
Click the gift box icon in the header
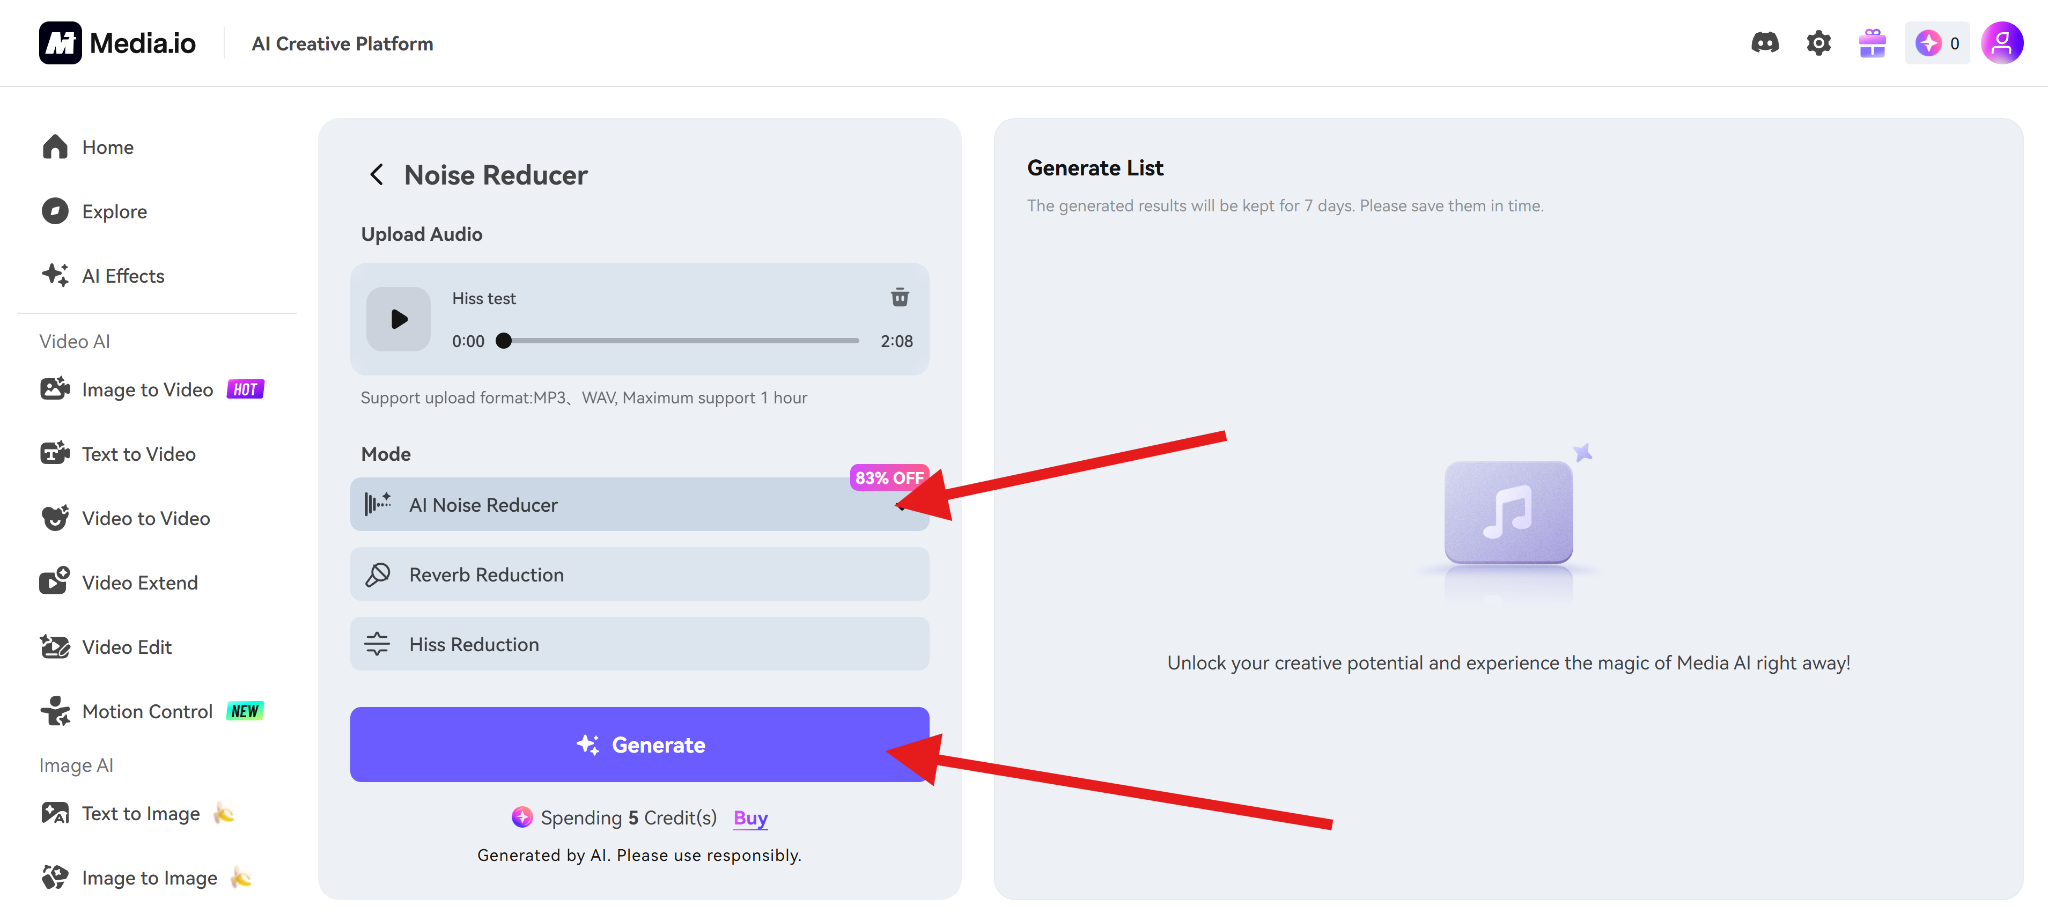click(x=1871, y=42)
